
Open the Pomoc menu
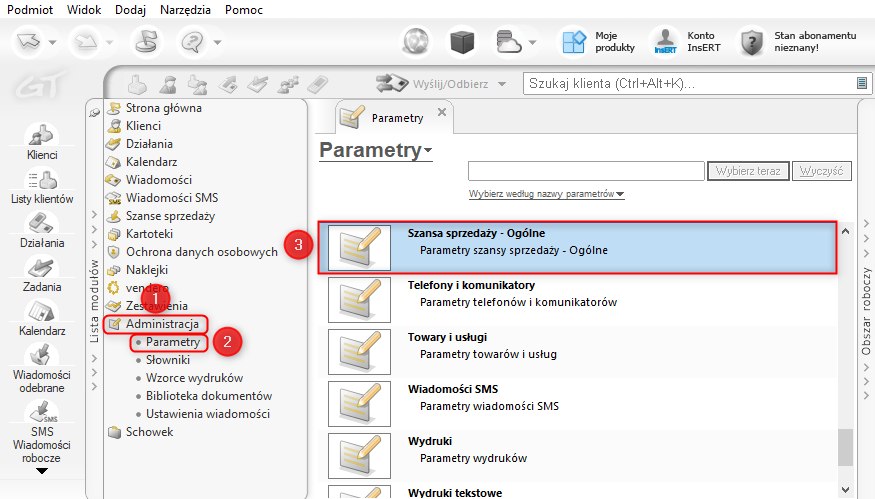pos(245,9)
